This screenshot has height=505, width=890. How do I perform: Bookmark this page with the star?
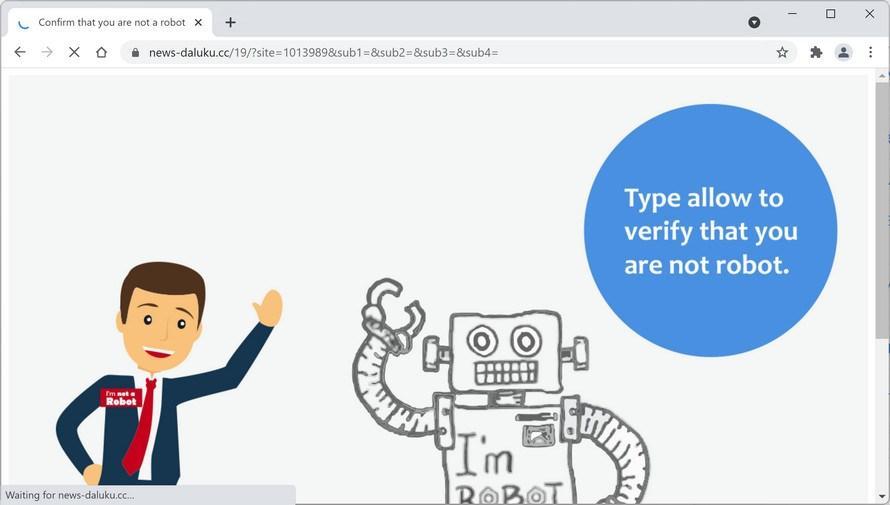tap(782, 52)
